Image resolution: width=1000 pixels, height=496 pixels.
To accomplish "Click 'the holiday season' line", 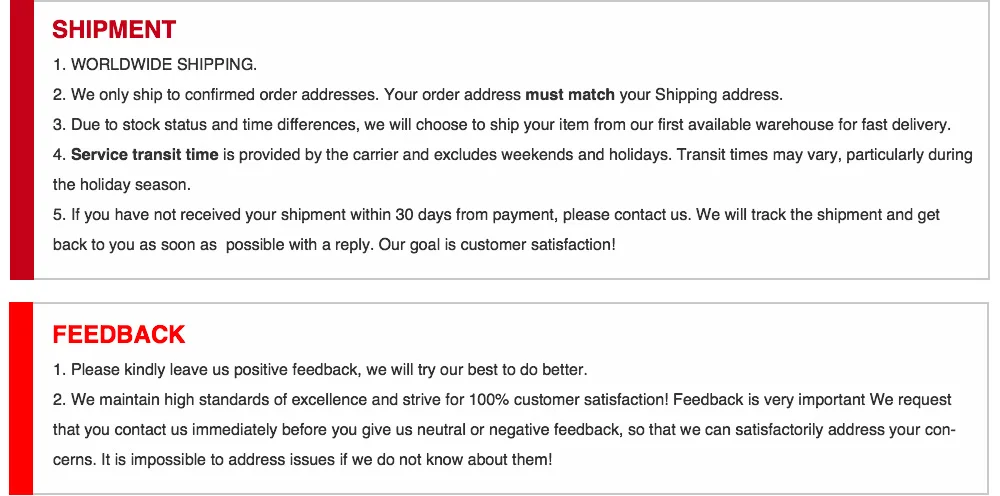I will [x=122, y=186].
